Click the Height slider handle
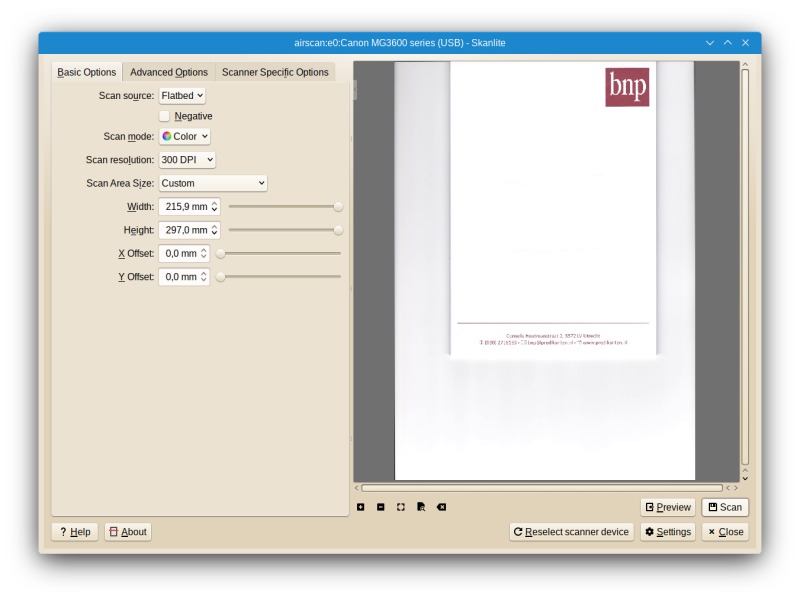The width and height of the screenshot is (800, 600). point(338,230)
